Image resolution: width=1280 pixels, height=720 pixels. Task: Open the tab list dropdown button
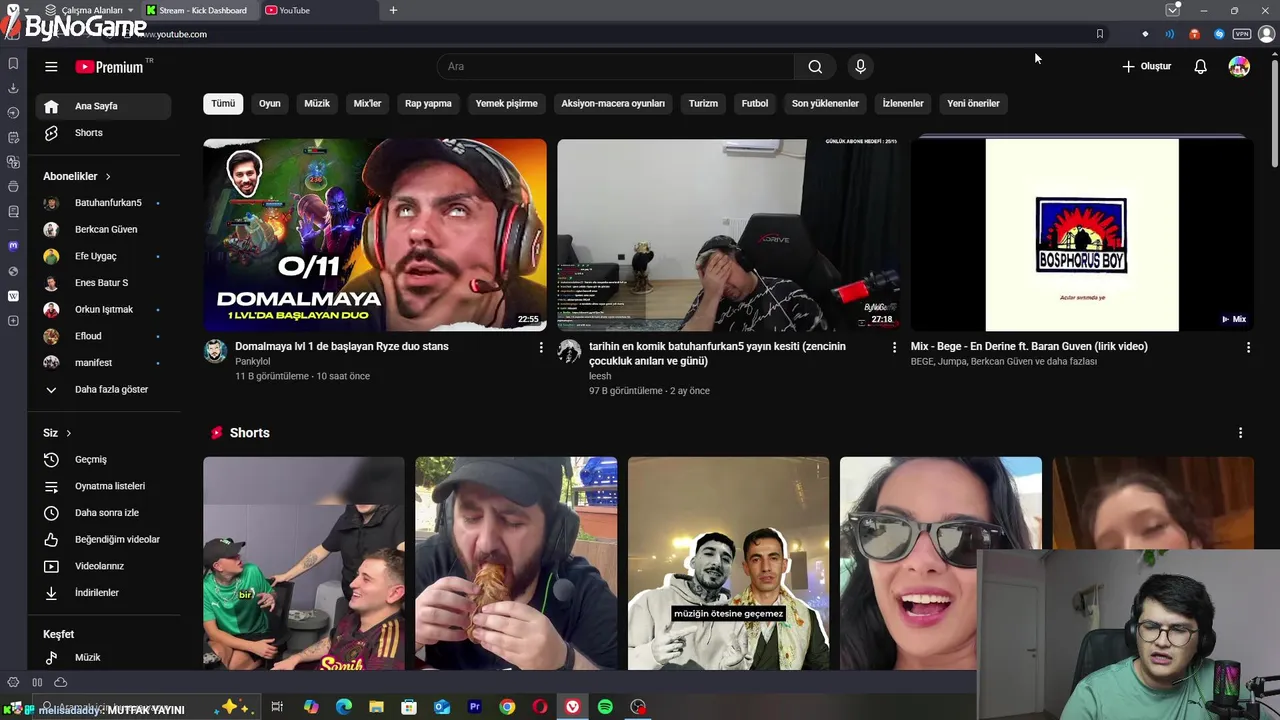click(x=1173, y=10)
